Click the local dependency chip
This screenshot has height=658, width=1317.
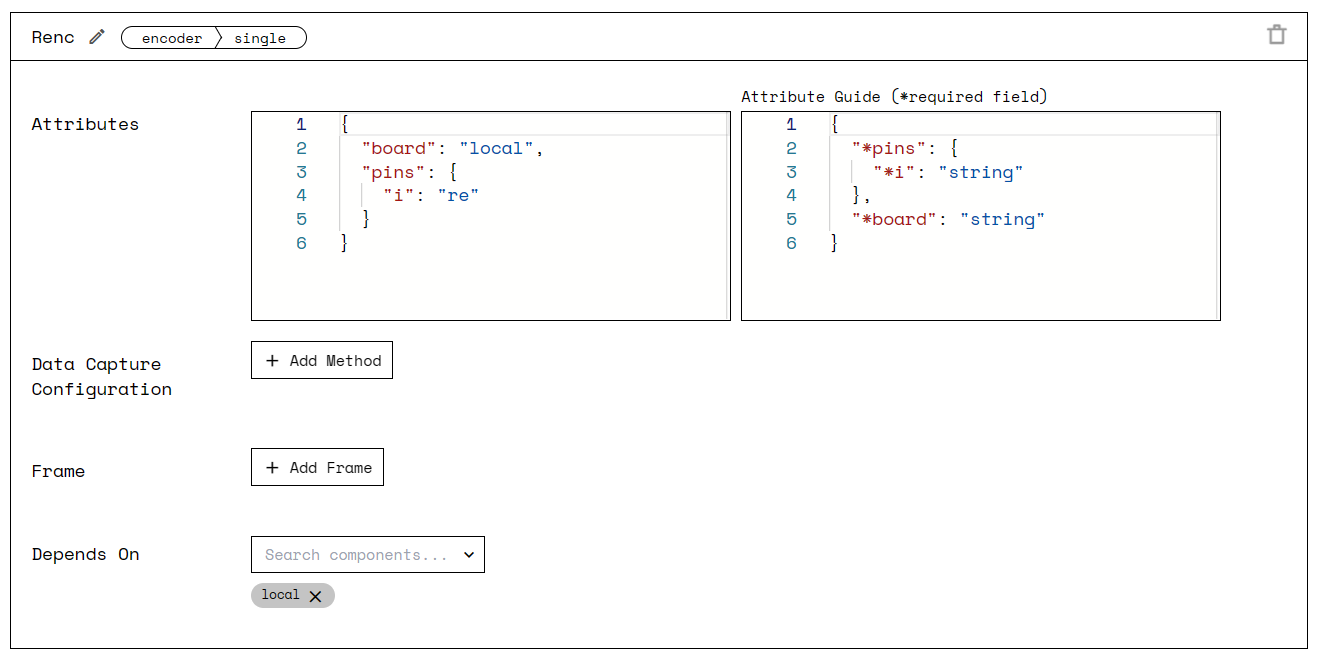coord(280,595)
